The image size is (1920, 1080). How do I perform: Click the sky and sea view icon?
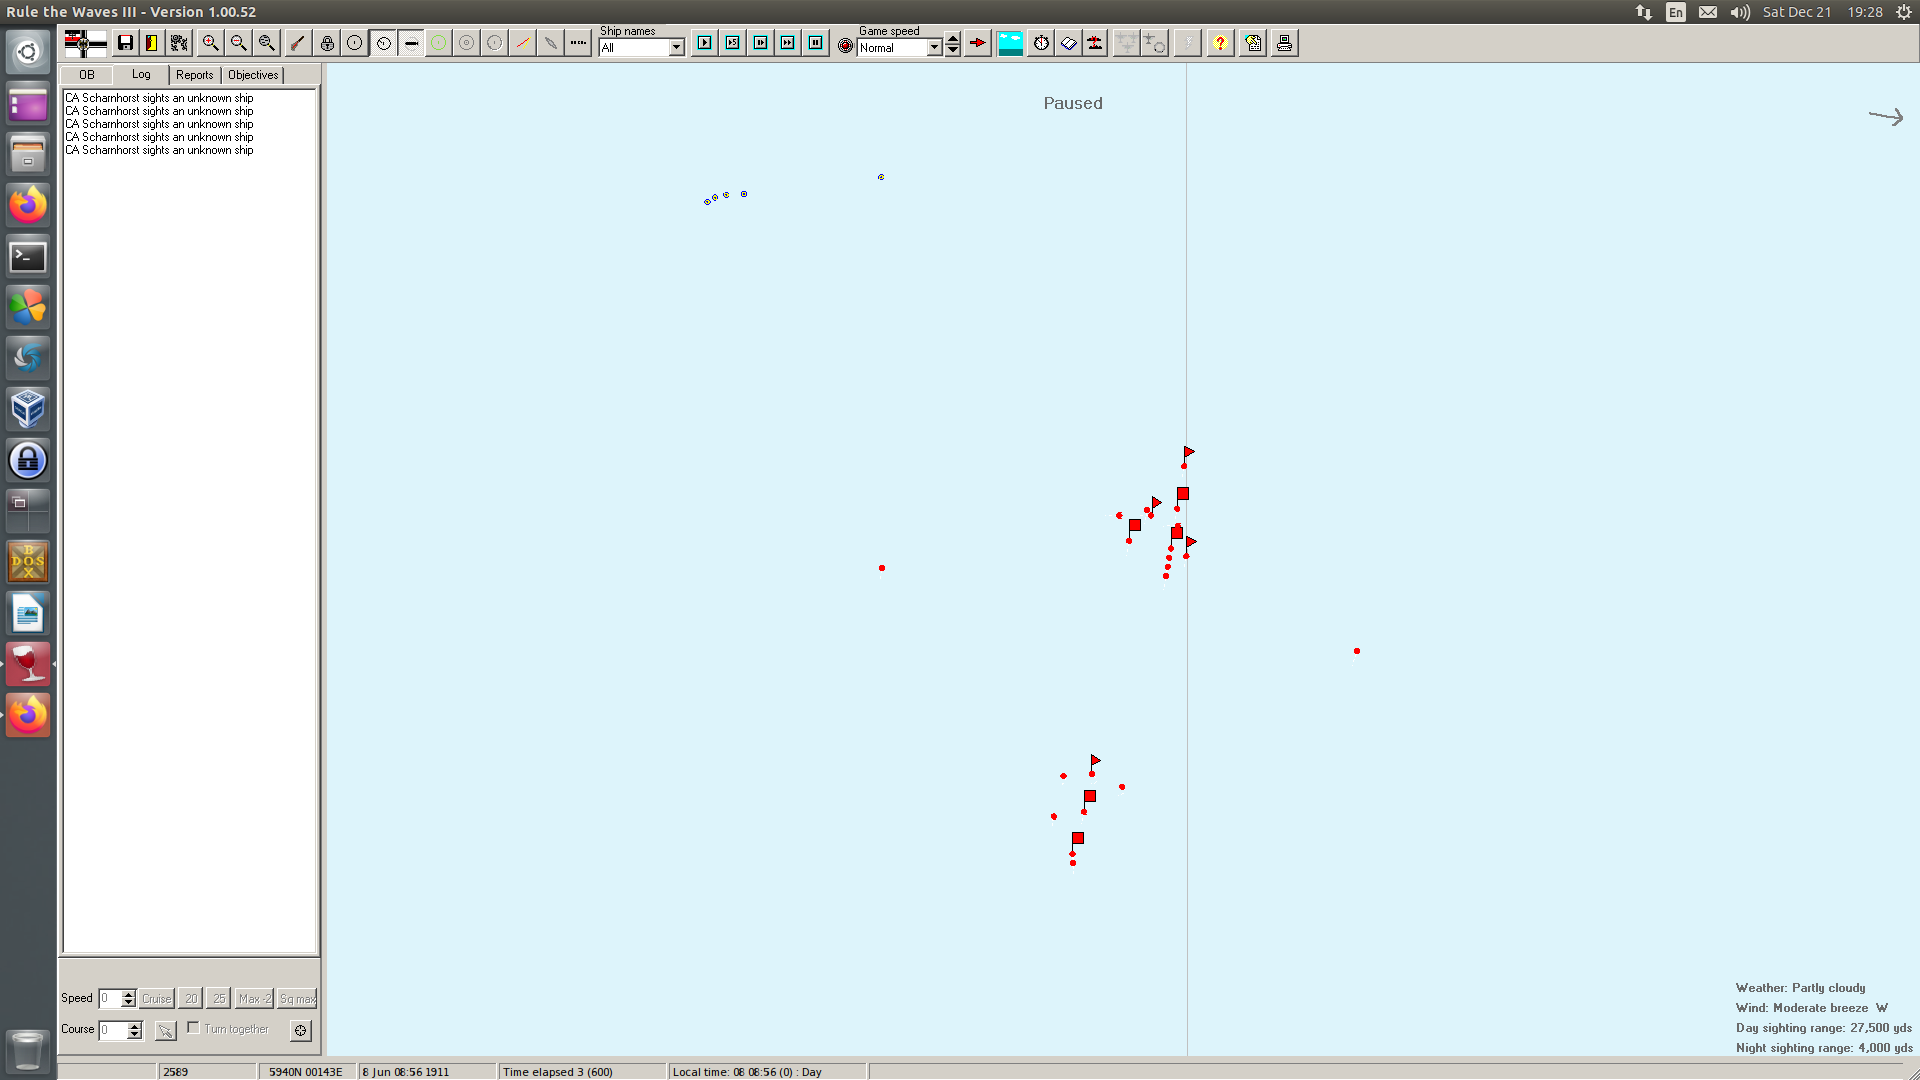tap(1011, 43)
